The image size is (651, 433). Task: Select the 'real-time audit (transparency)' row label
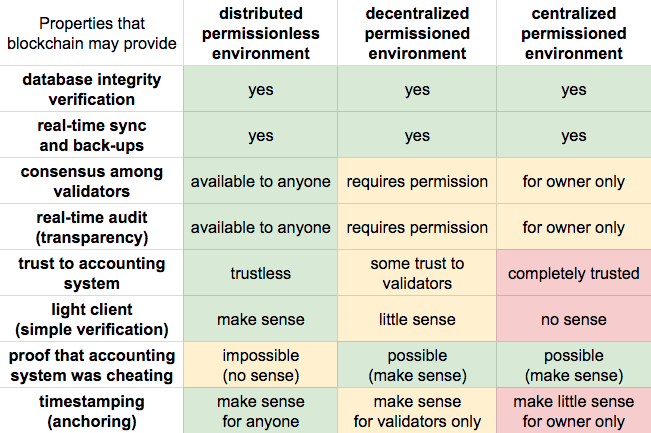tap(92, 227)
